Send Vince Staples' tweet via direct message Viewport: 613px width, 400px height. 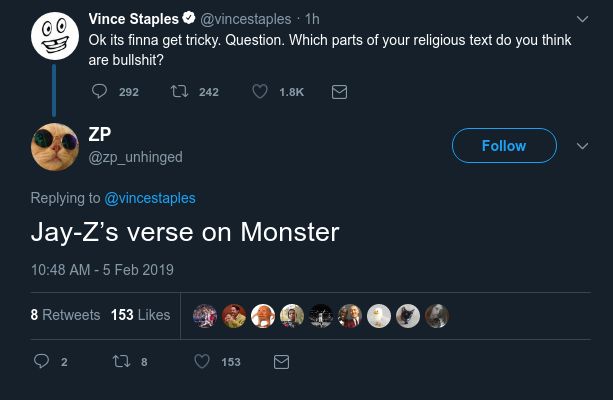coord(338,92)
